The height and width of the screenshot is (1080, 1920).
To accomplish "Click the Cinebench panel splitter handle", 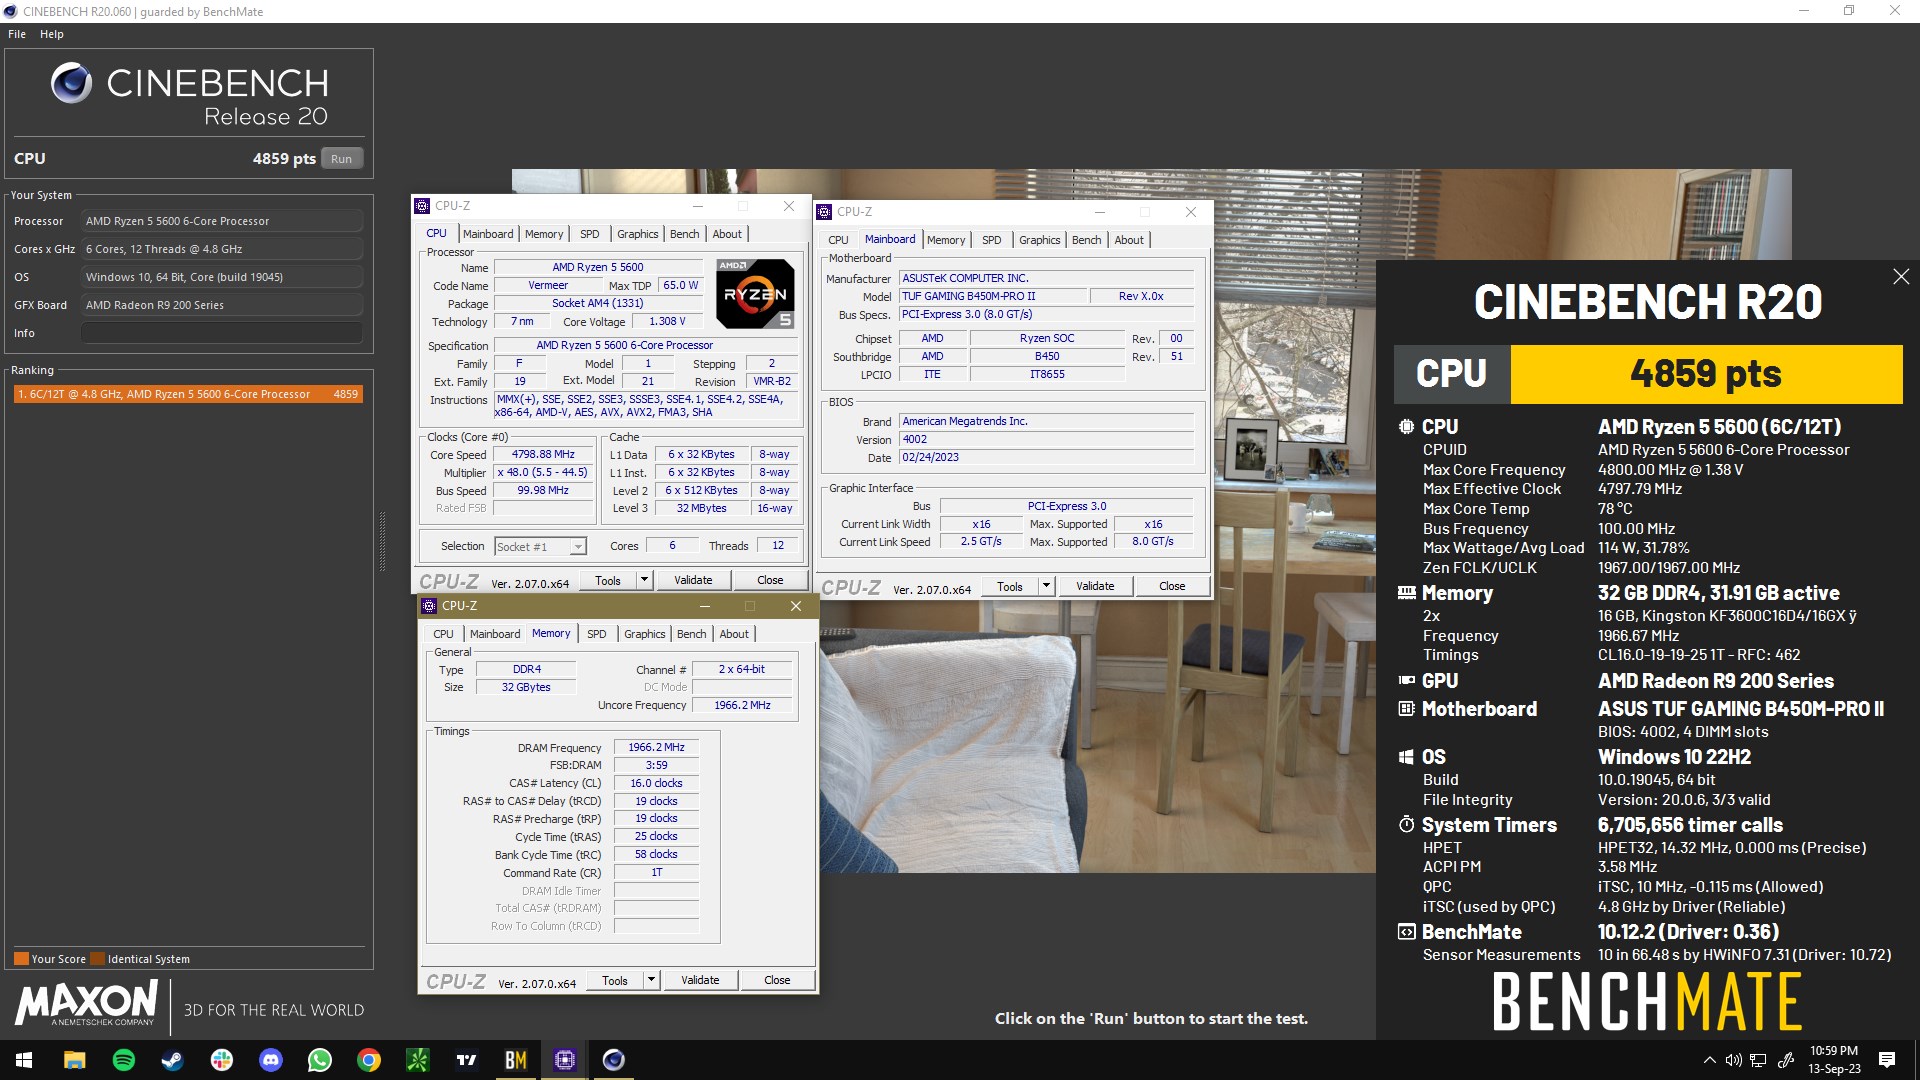I will coord(382,542).
